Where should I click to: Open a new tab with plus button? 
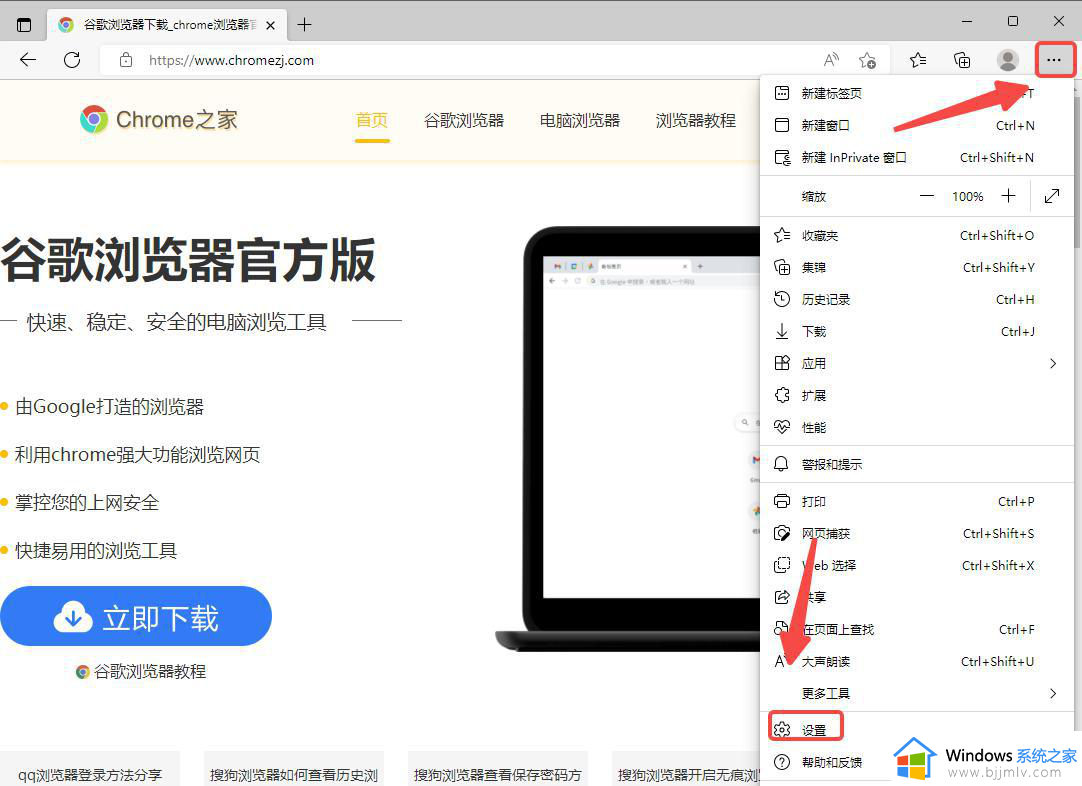(304, 25)
